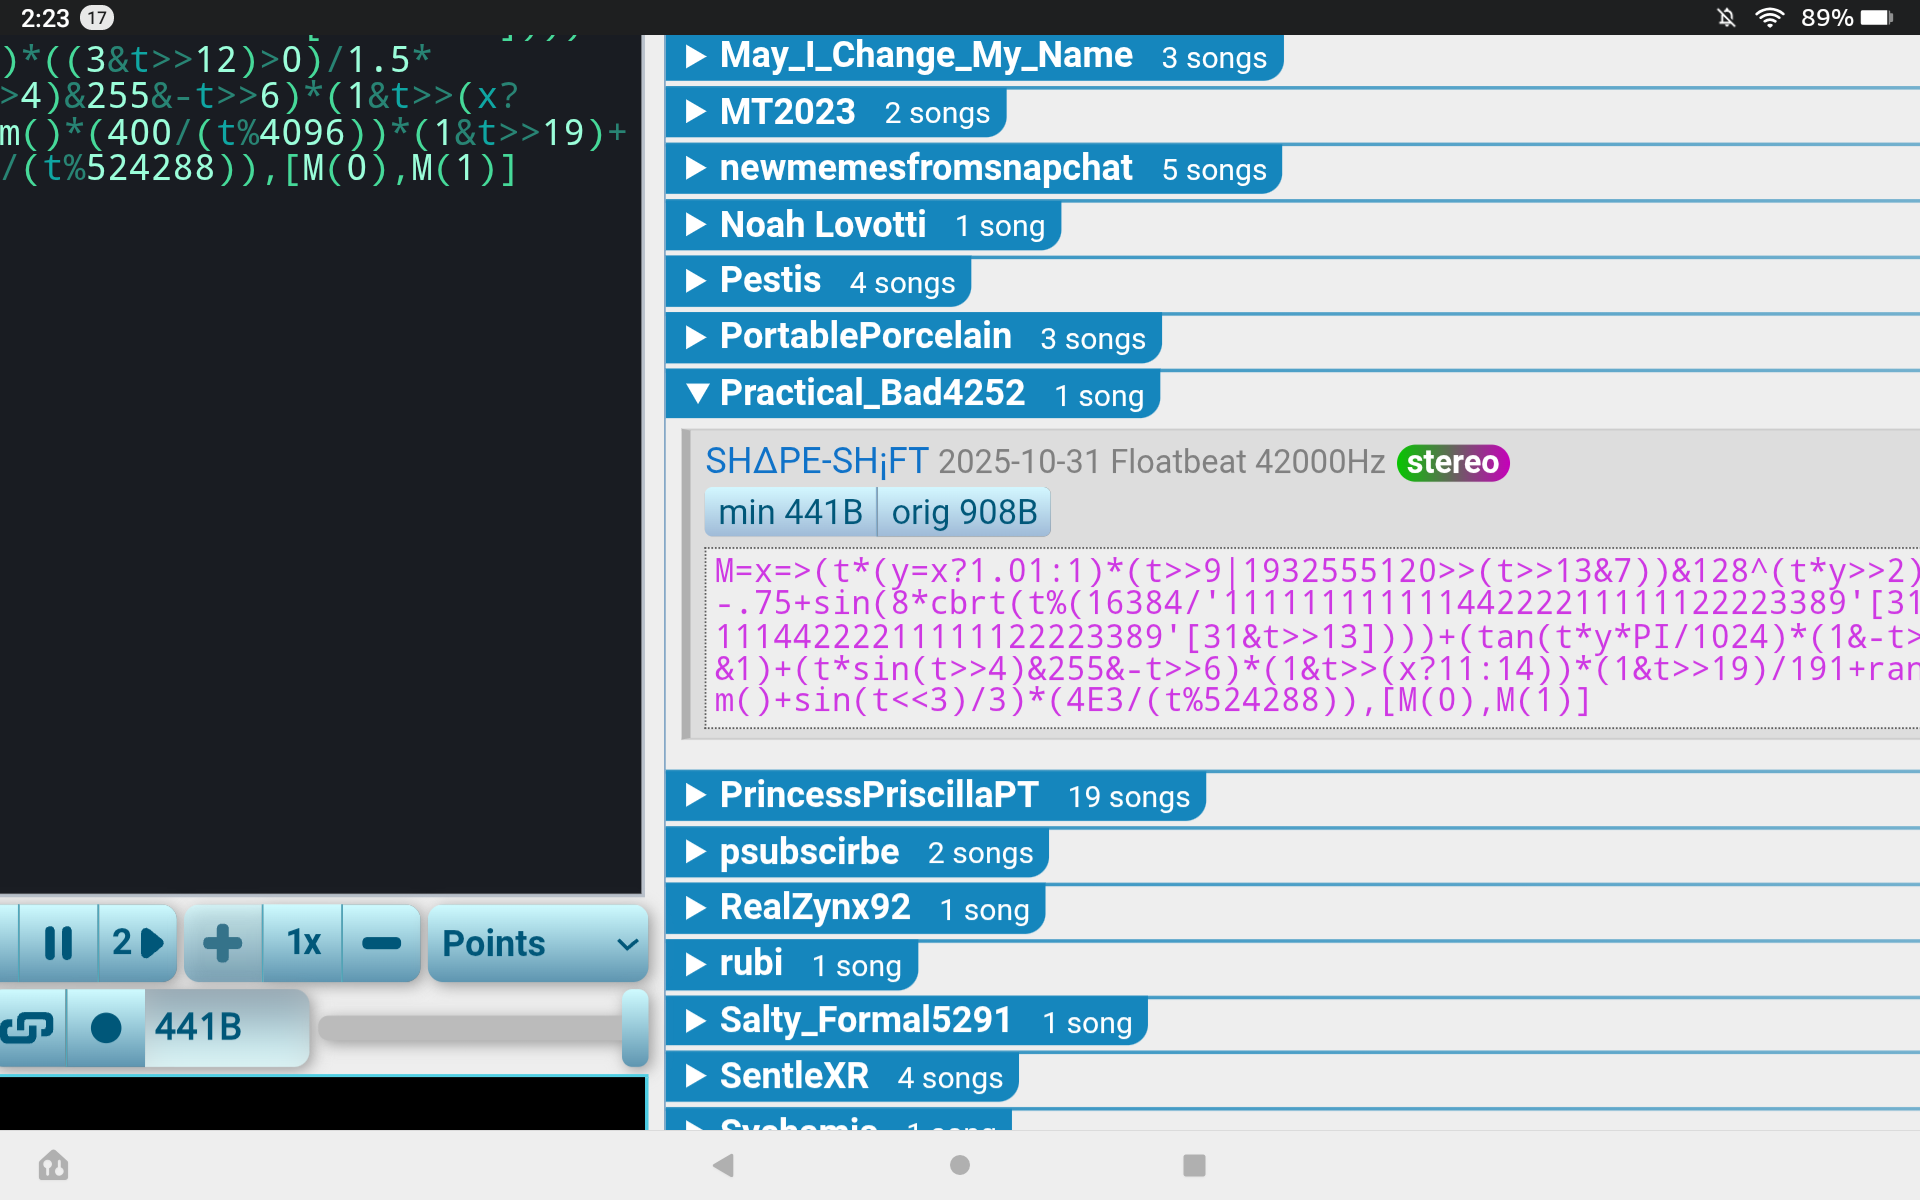The width and height of the screenshot is (1920, 1200).
Task: Click the plus zoom-in icon
Action: (x=222, y=943)
